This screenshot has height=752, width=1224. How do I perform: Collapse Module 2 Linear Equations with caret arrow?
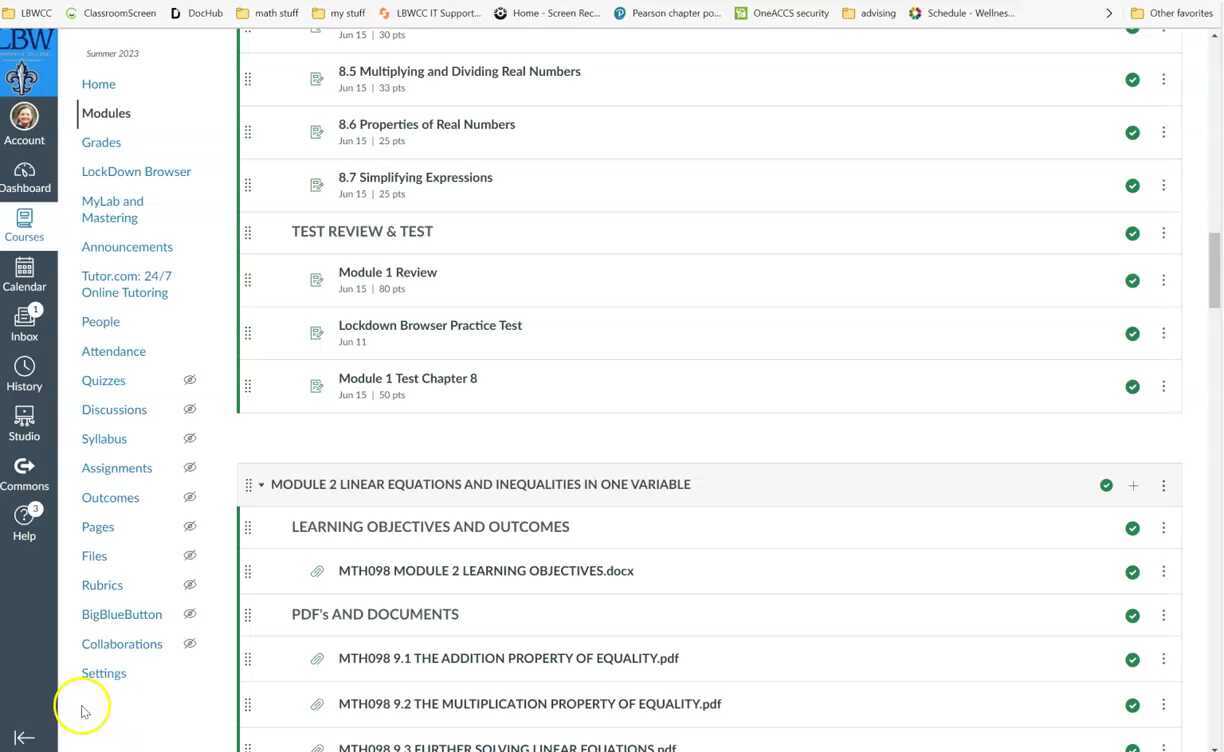point(261,485)
